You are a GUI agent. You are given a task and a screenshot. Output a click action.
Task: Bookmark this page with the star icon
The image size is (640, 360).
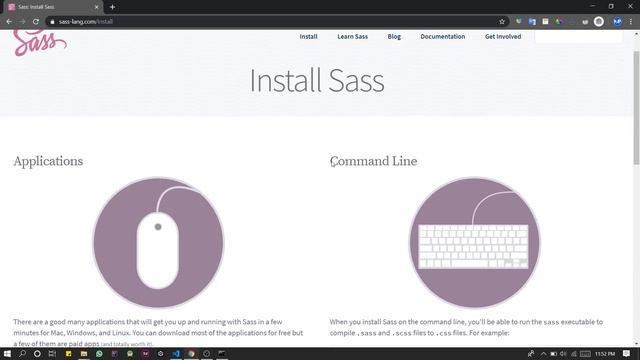coord(502,22)
